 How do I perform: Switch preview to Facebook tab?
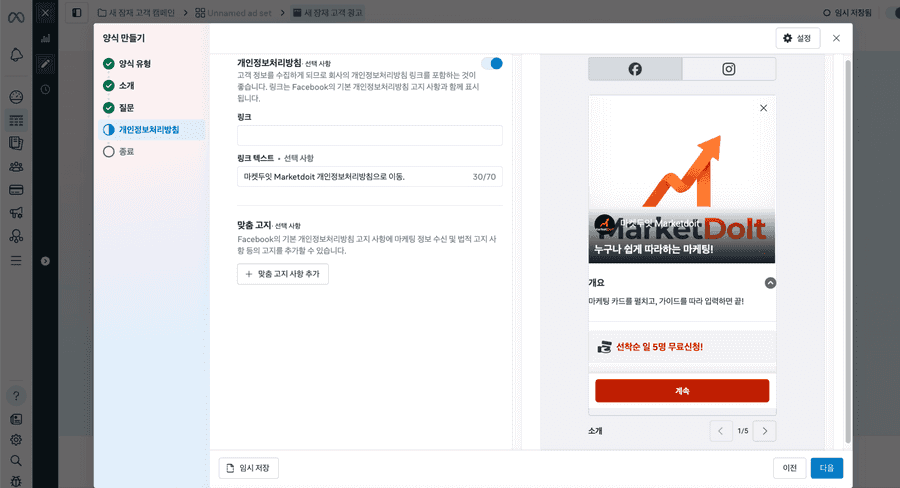coord(635,69)
